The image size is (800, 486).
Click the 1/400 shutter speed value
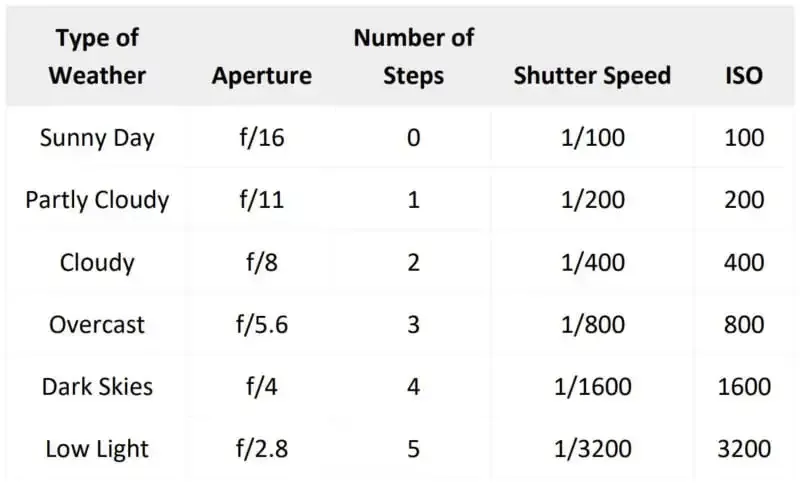pyautogui.click(x=592, y=262)
